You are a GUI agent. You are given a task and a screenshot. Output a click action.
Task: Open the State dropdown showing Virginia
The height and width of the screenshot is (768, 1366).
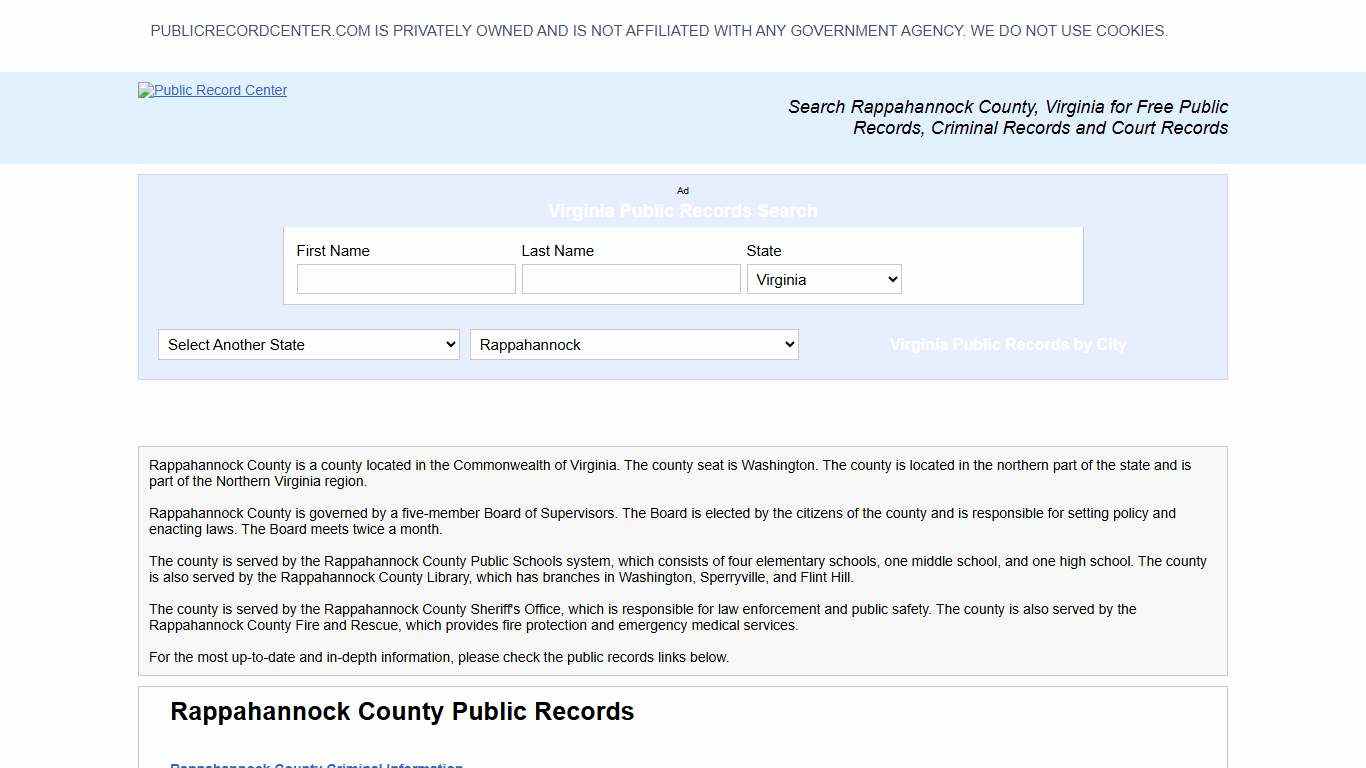[x=823, y=279]
